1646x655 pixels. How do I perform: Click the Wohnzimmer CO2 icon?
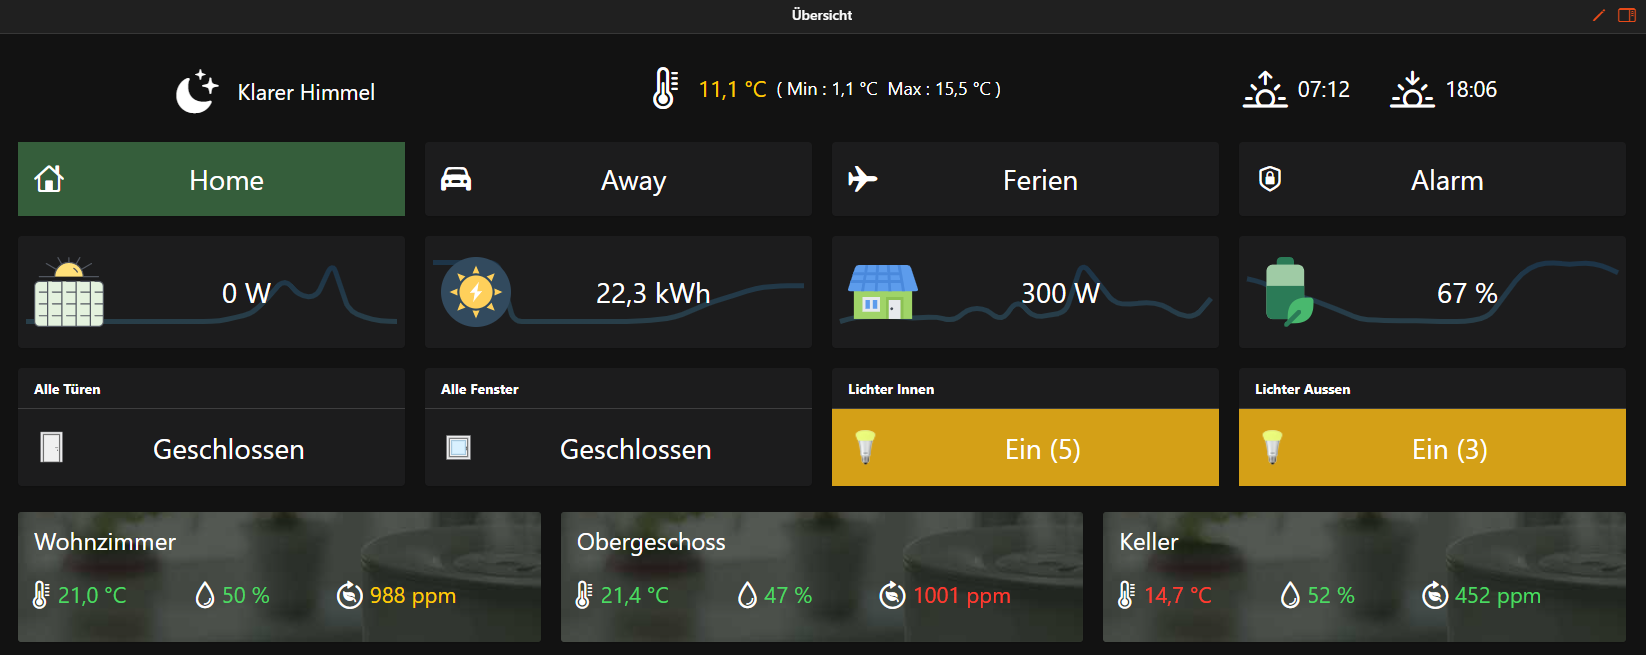349,595
